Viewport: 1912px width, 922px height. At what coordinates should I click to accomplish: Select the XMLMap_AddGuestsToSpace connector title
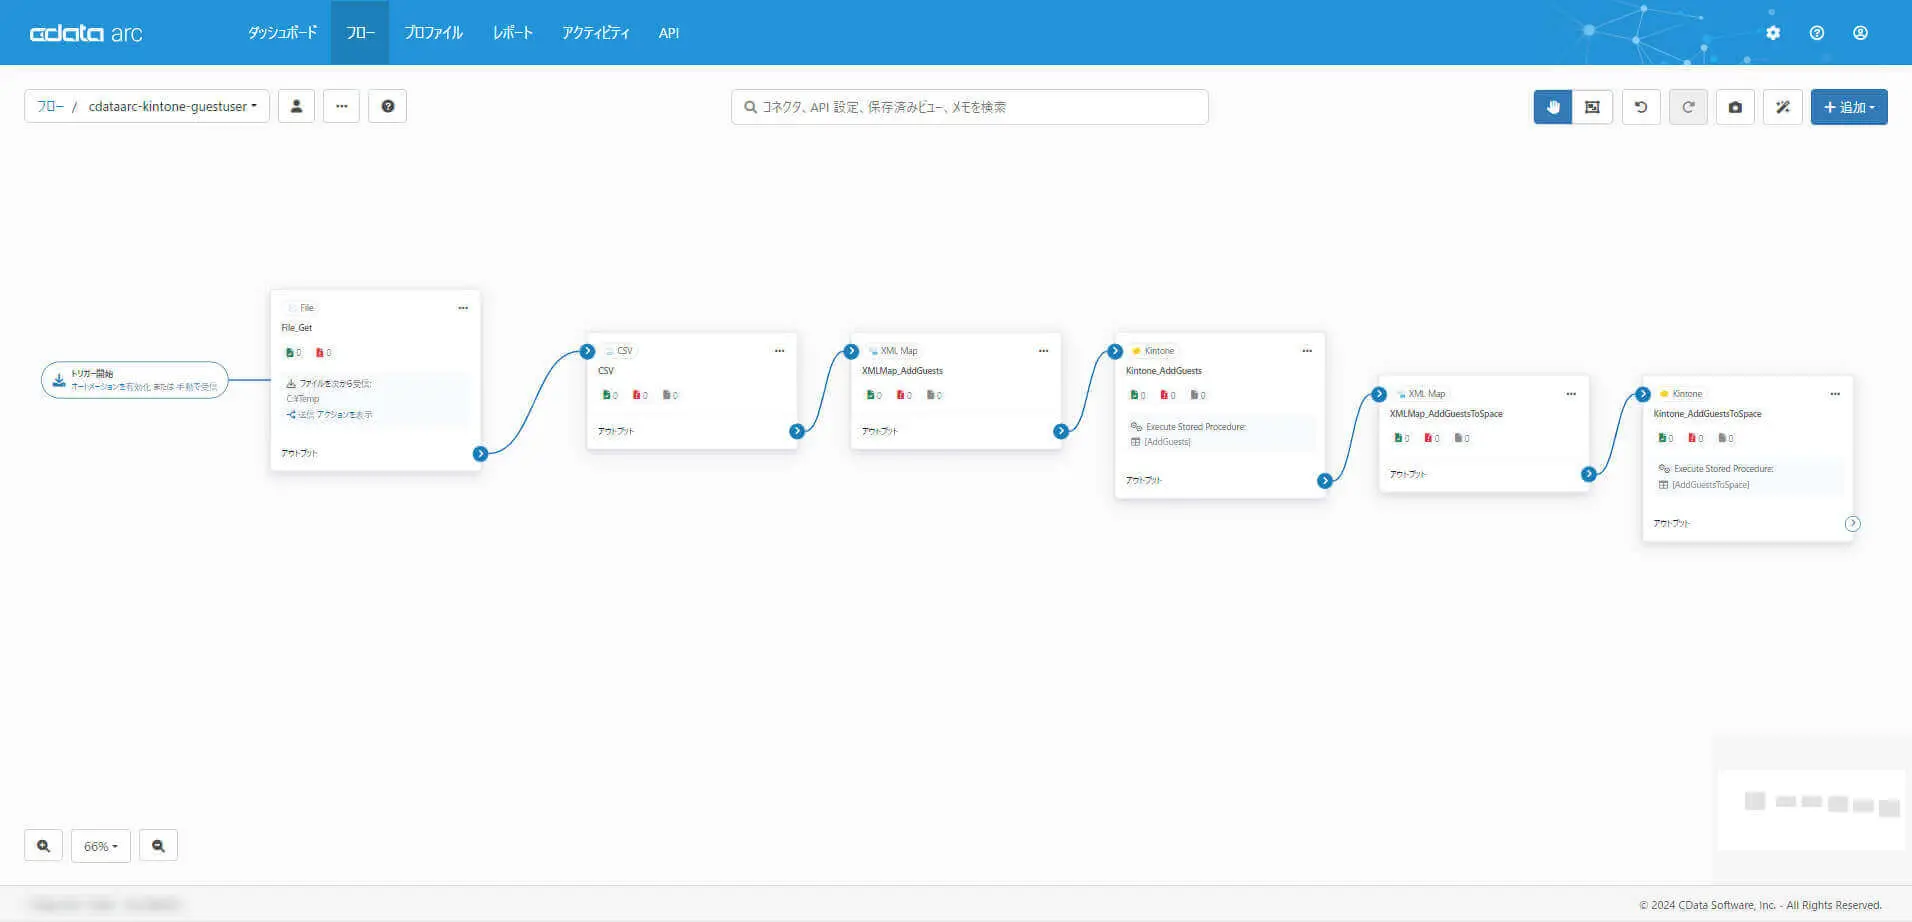tap(1446, 414)
